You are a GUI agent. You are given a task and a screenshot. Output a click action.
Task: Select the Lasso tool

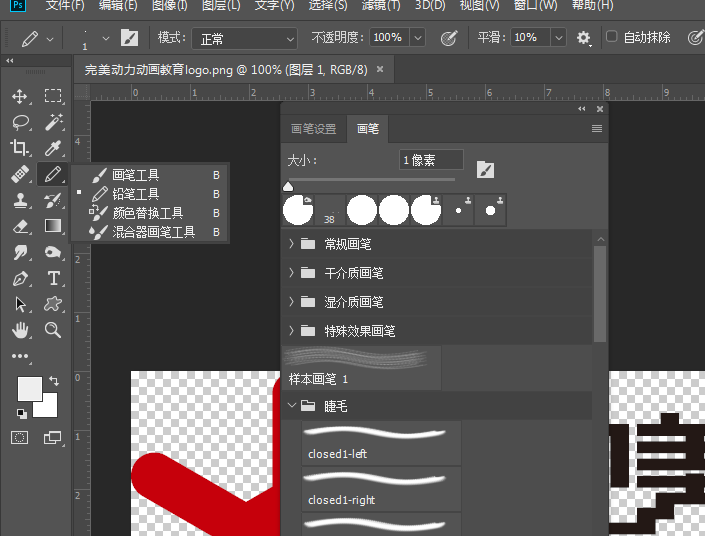20,122
